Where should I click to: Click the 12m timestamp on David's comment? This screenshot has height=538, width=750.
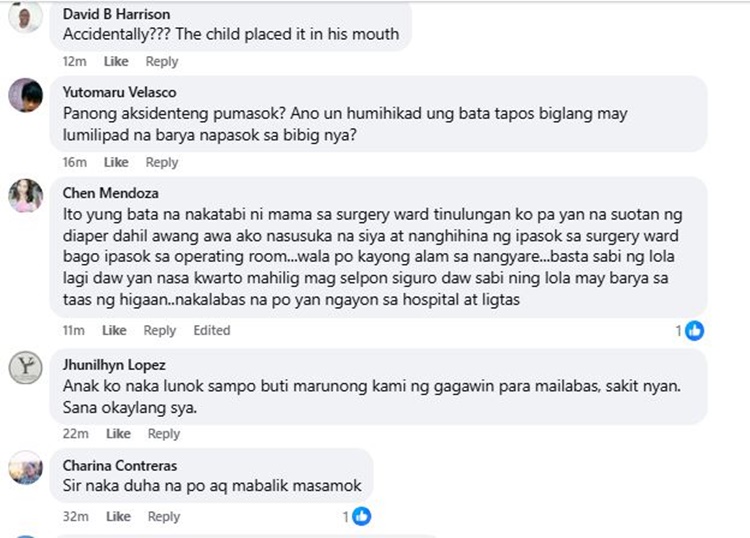coord(75,61)
